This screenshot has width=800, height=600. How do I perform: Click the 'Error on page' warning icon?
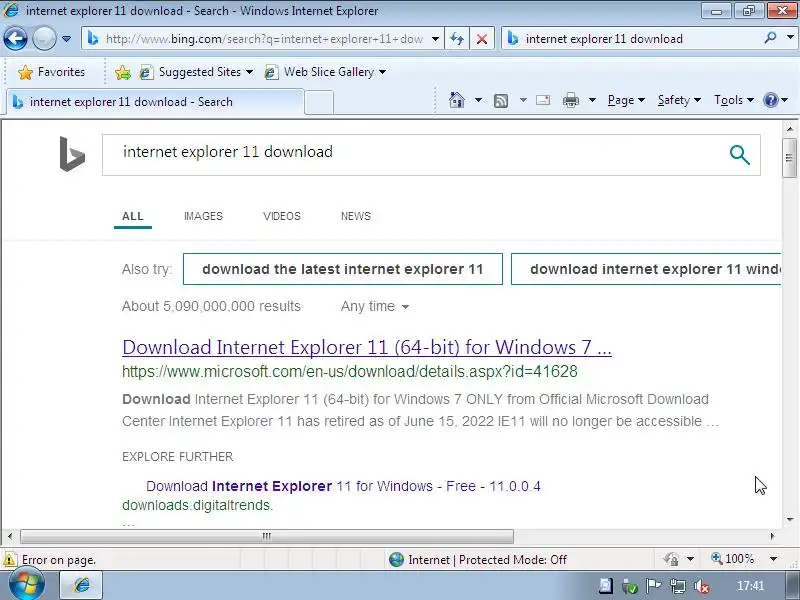click(x=9, y=560)
